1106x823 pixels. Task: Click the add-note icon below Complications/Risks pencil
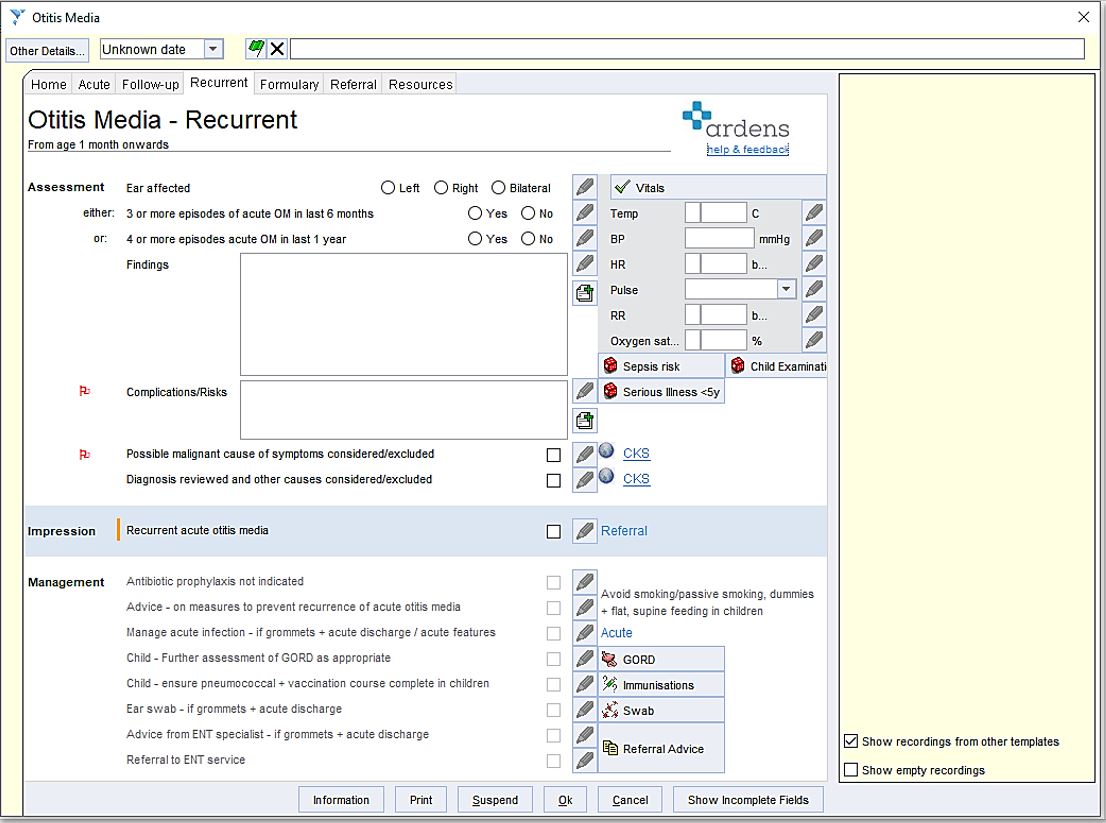pyautogui.click(x=585, y=420)
